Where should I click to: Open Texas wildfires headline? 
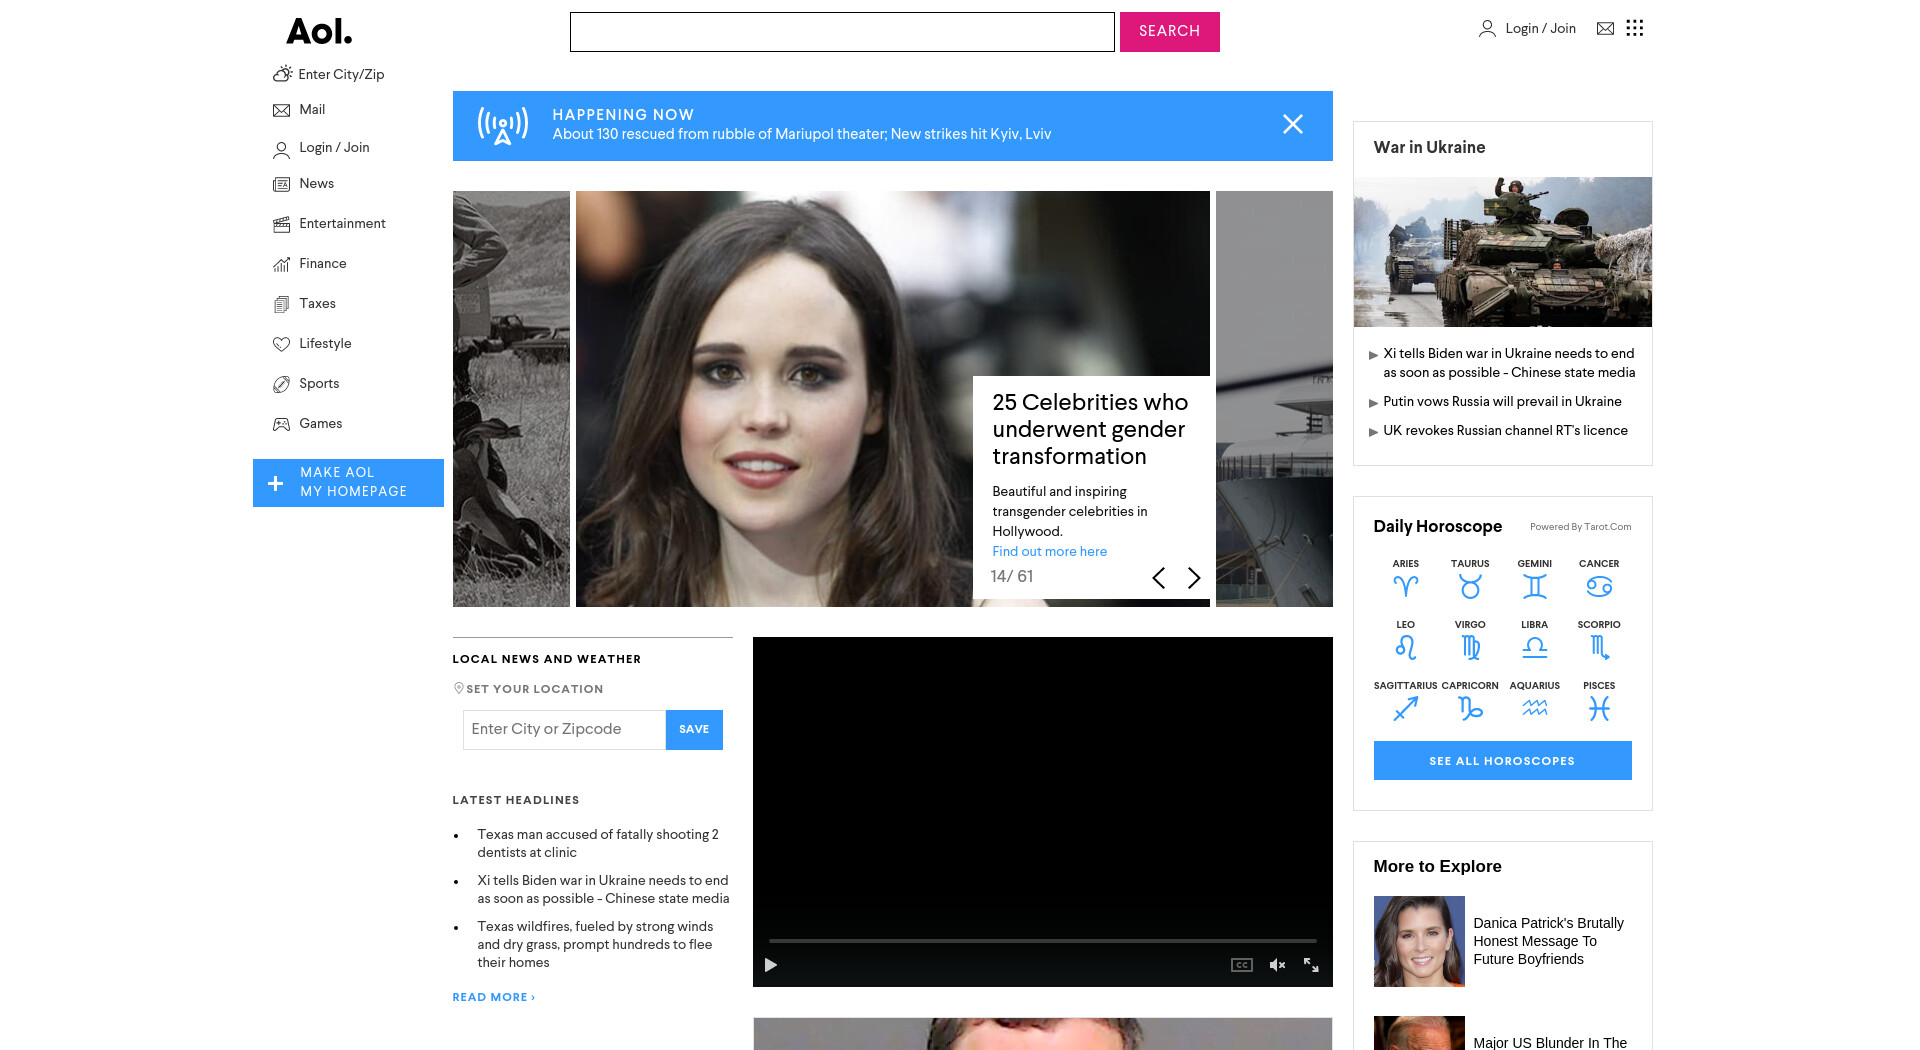coord(596,945)
